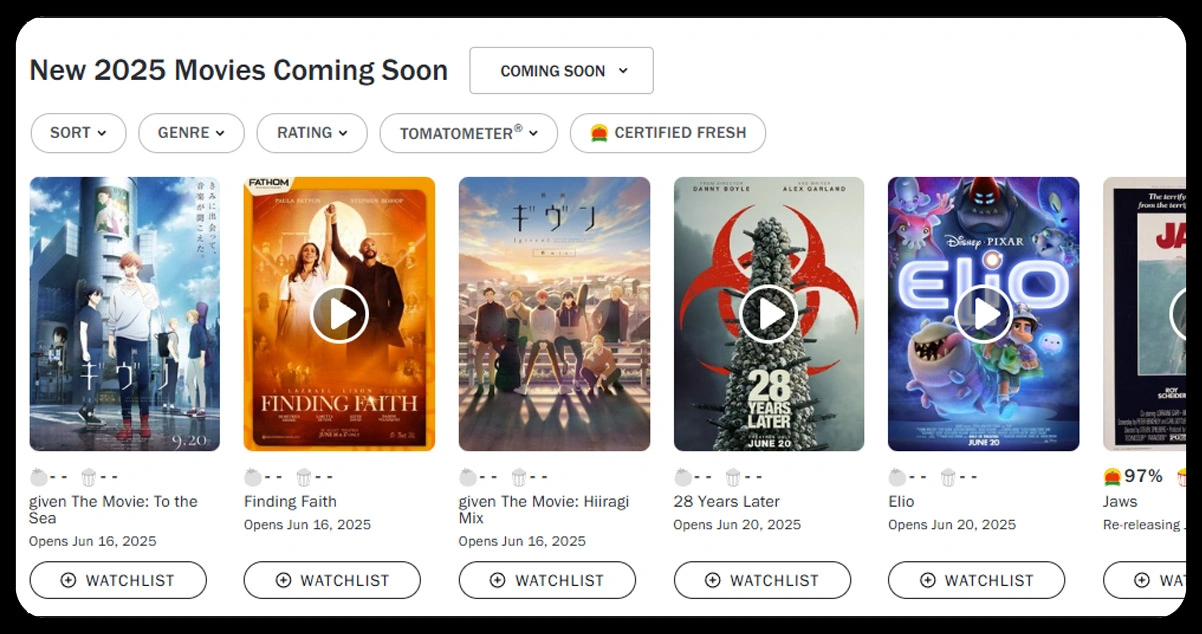Select the given The Movie: Hiiragi Mix poster
1202x634 pixels.
click(554, 314)
